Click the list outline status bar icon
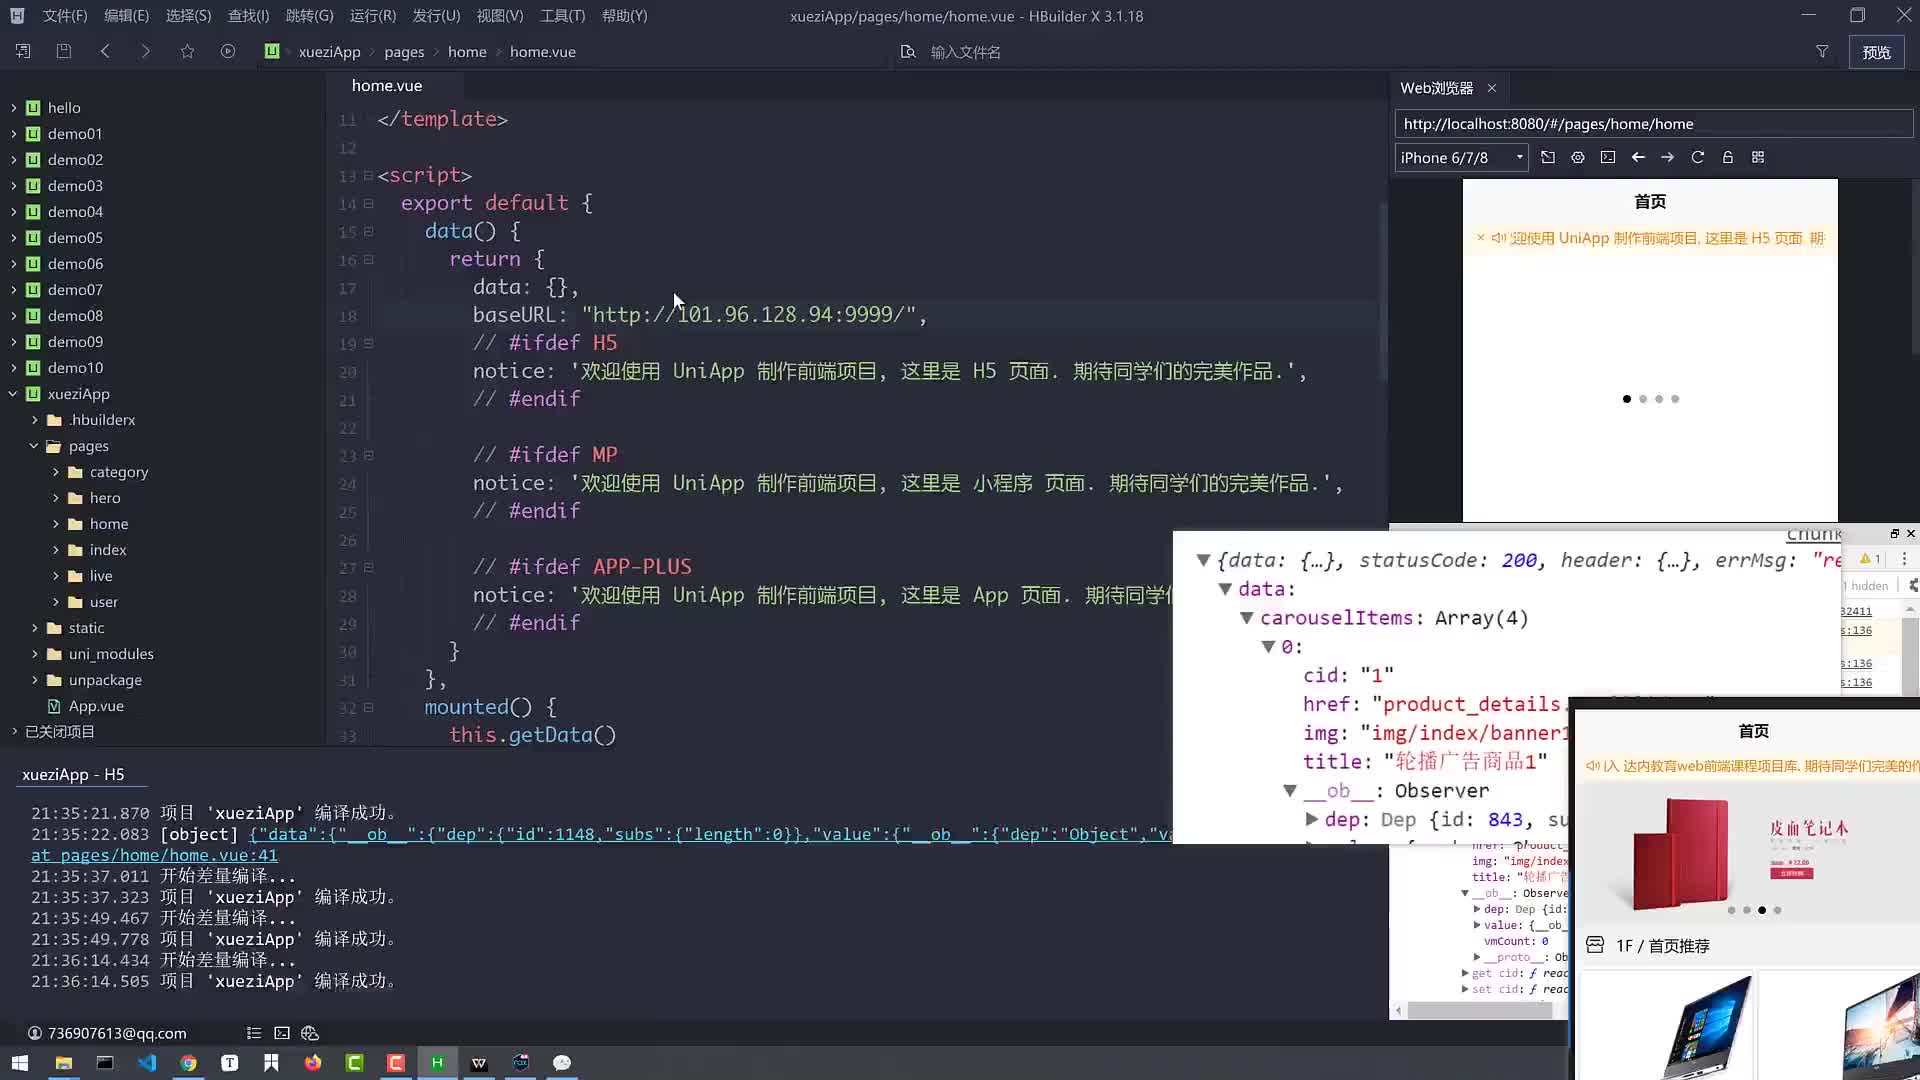 pyautogui.click(x=254, y=1033)
